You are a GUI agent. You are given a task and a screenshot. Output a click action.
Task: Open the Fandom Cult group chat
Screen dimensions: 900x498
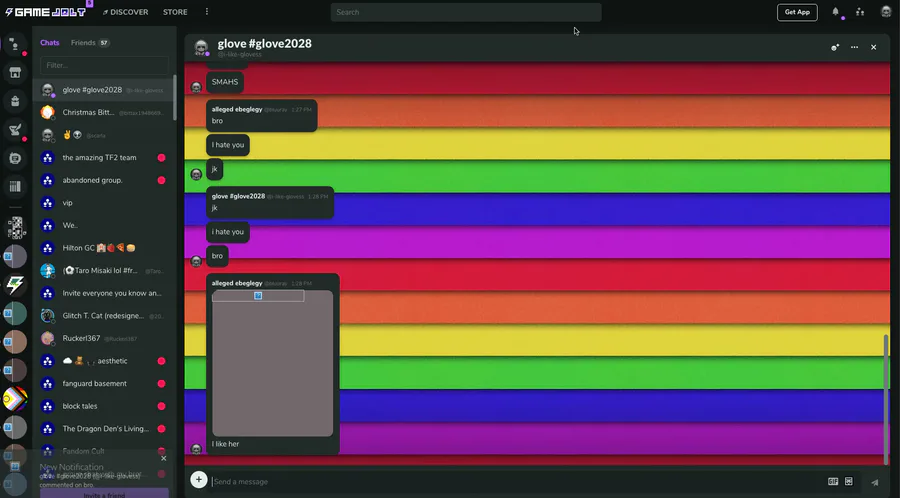tap(103, 451)
